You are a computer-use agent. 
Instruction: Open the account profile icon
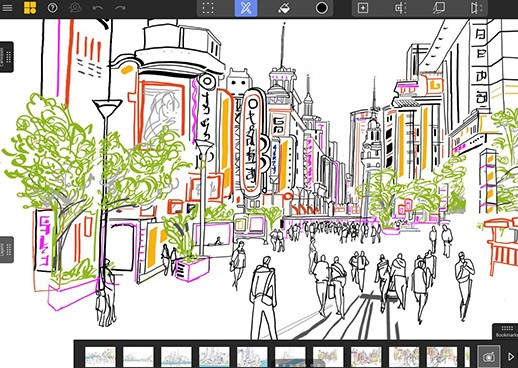pos(75,8)
